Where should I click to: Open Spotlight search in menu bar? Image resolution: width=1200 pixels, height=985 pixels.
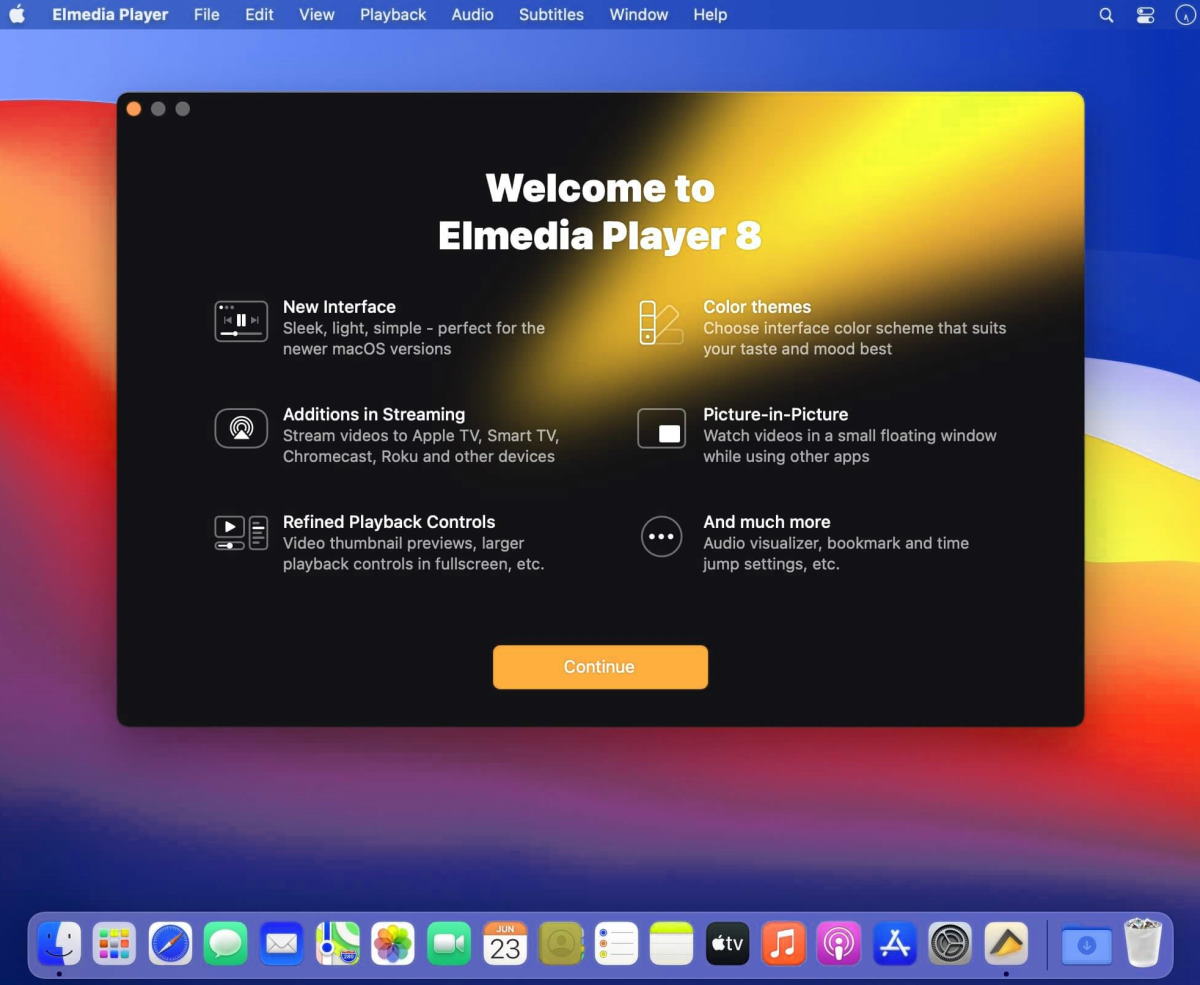click(x=1106, y=15)
